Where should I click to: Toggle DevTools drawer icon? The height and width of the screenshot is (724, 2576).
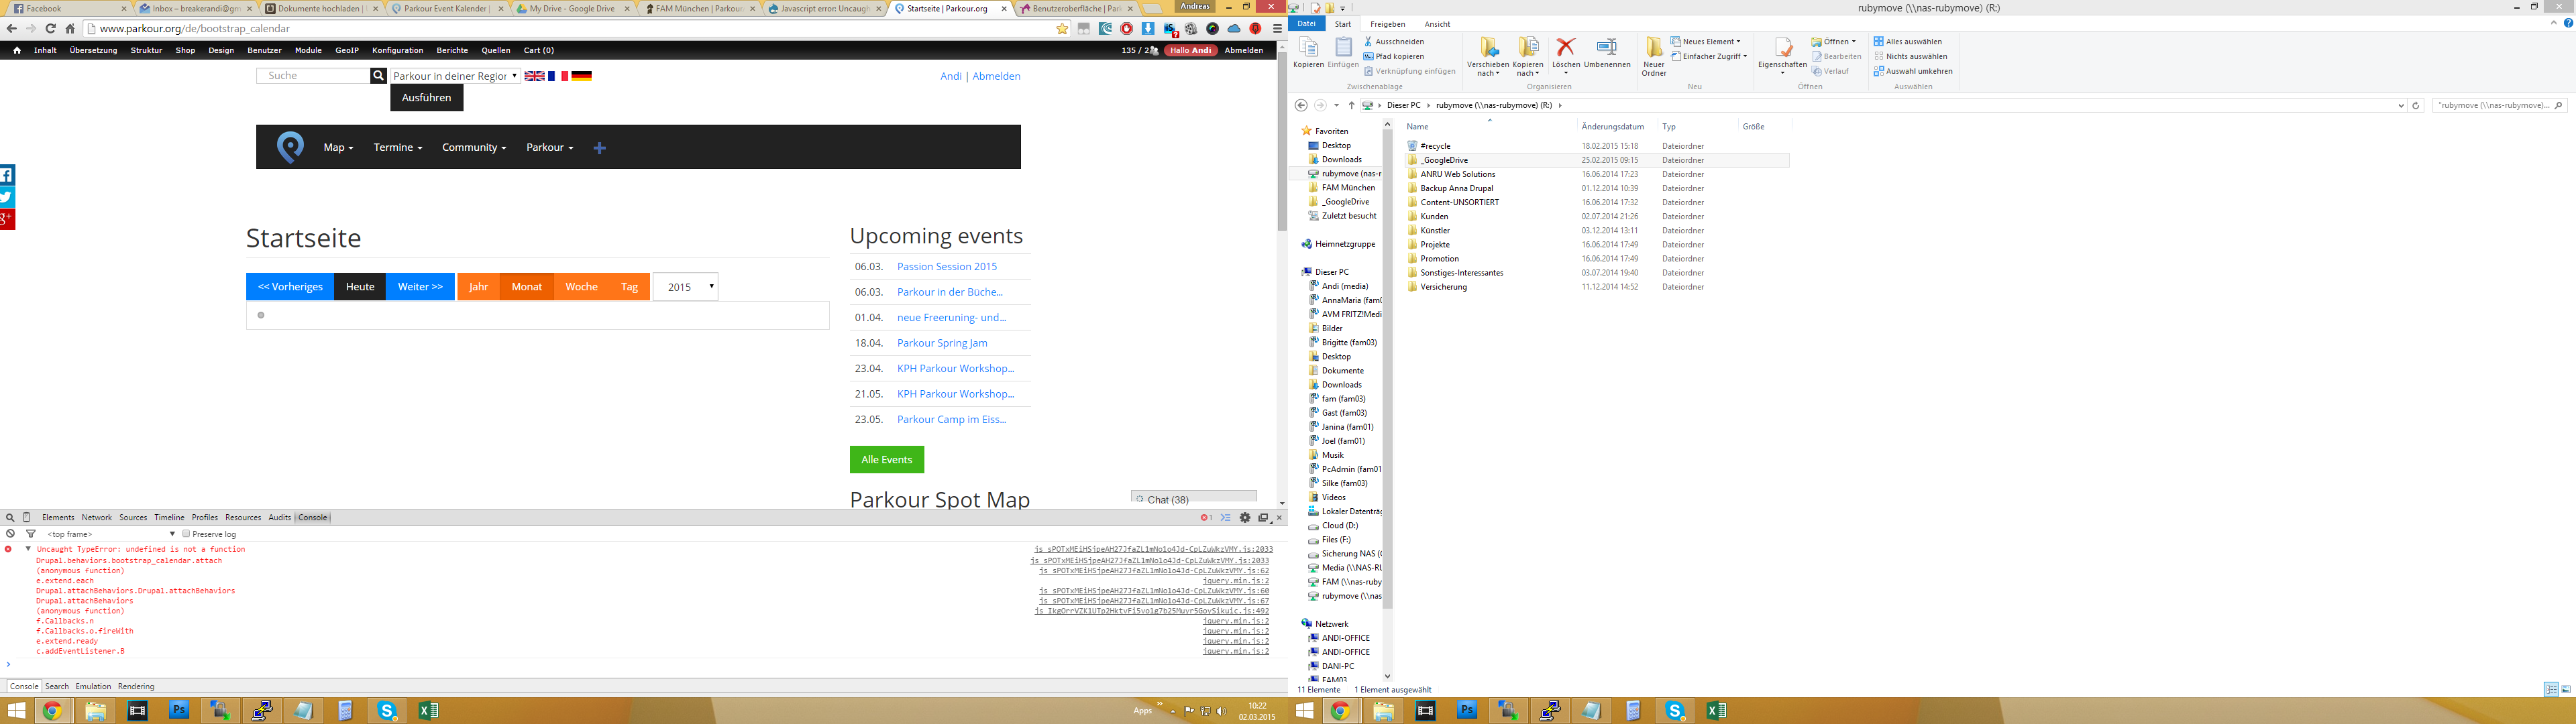pos(1226,518)
